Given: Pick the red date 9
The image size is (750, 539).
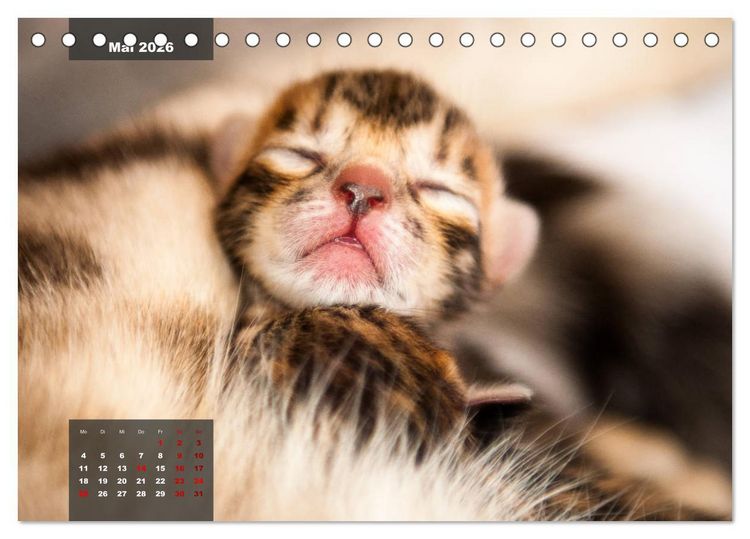Looking at the screenshot, I should 179,456.
